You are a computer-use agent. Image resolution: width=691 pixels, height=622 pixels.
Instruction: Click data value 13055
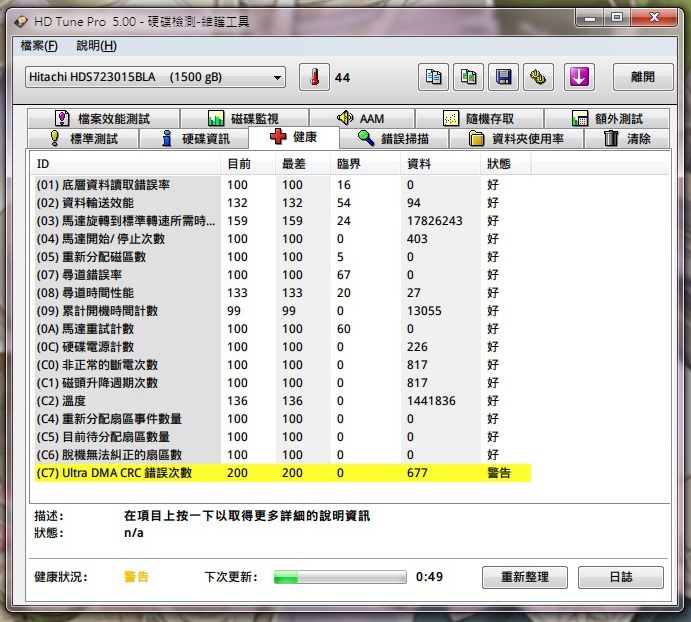point(424,311)
